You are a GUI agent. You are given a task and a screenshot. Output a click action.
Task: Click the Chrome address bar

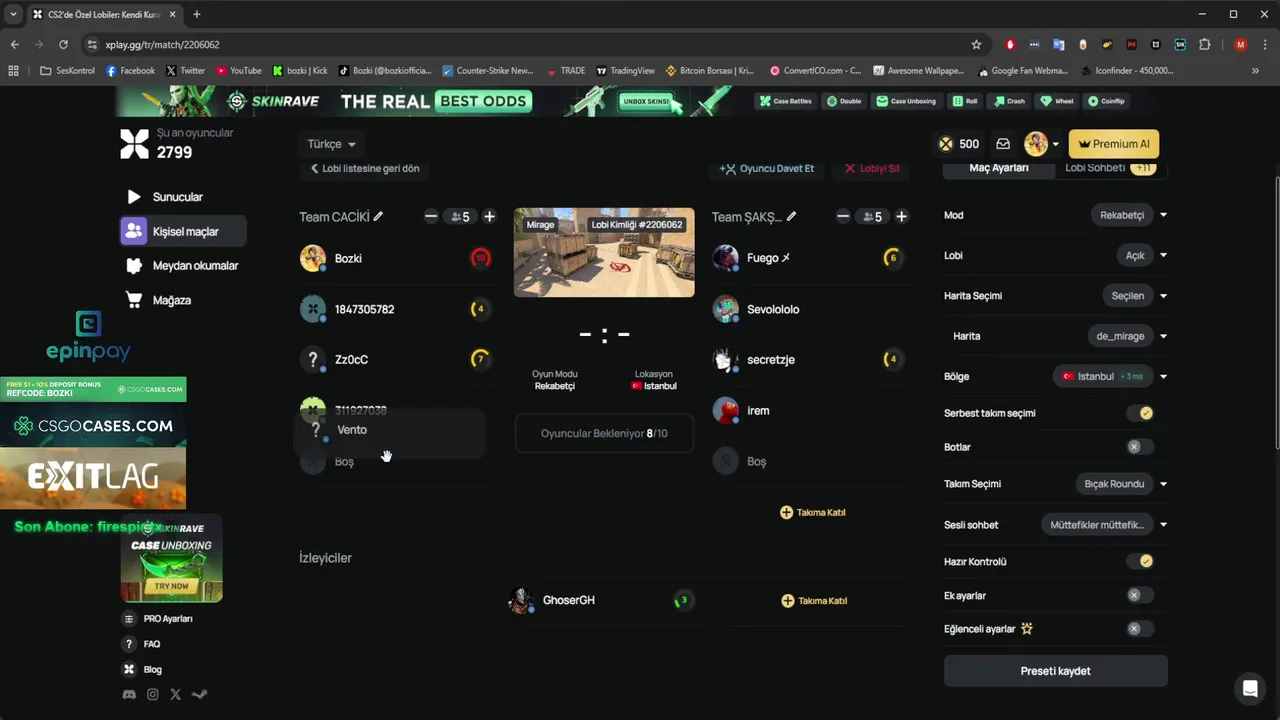coord(530,44)
